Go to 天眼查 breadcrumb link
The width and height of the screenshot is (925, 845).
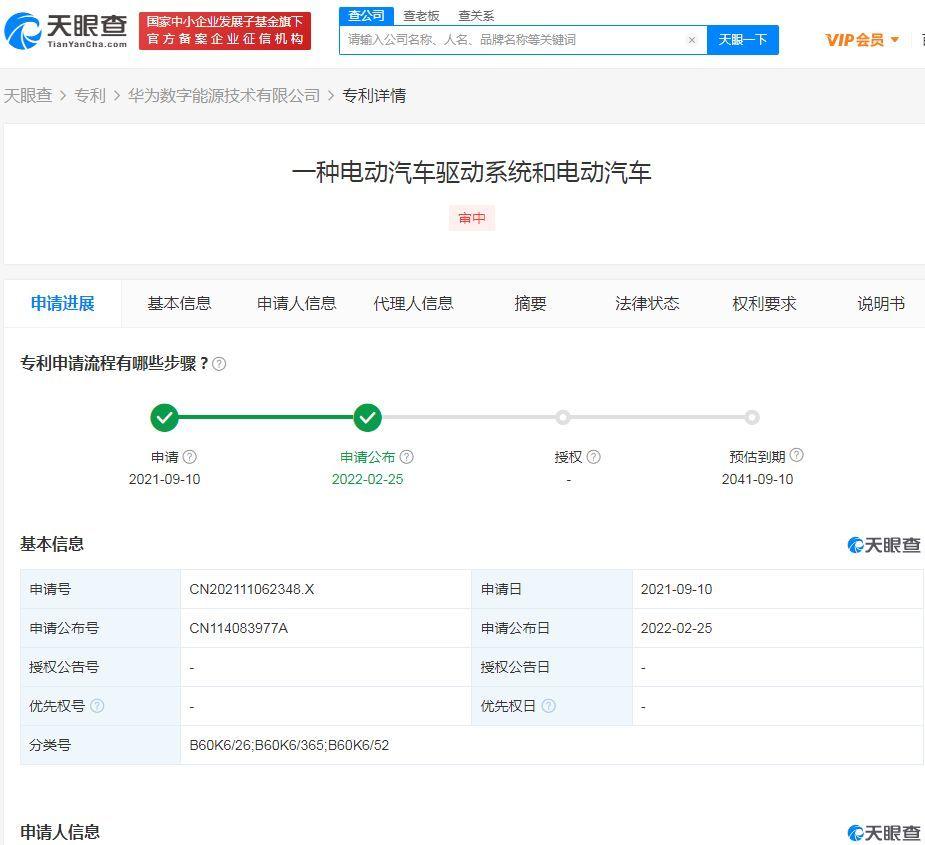[x=28, y=96]
